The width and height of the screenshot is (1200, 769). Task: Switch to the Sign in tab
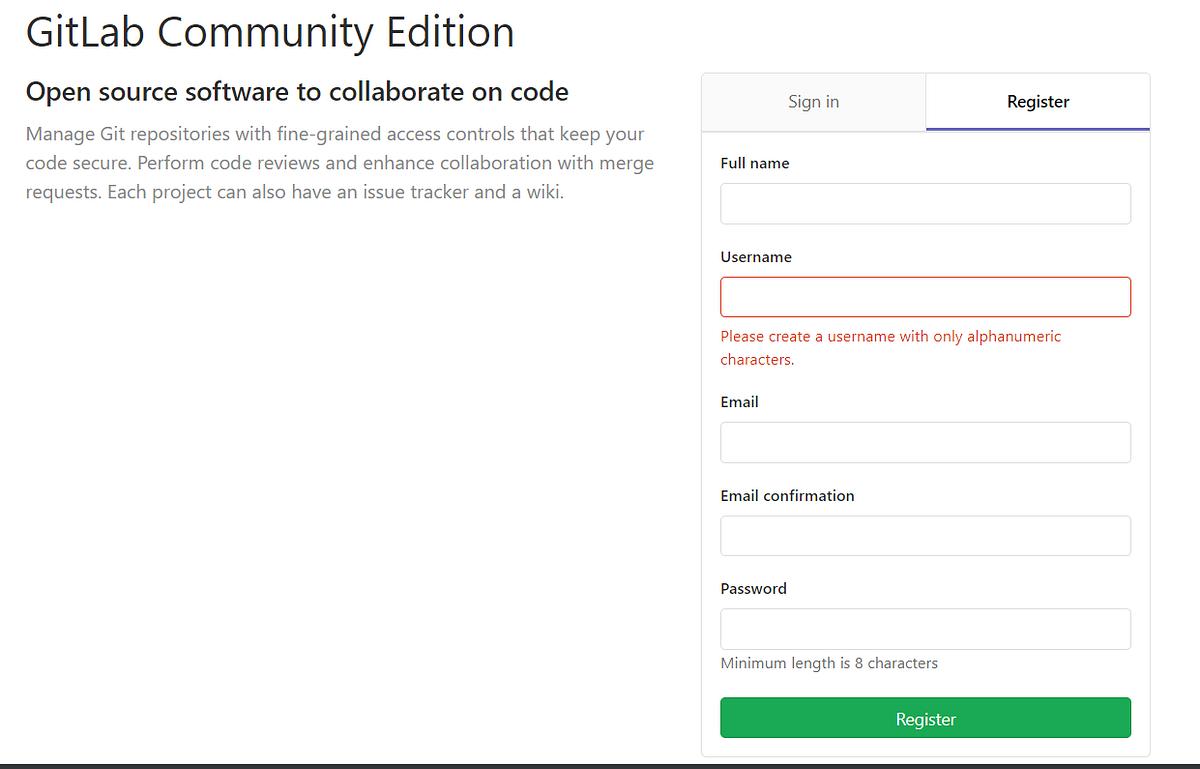coord(813,102)
